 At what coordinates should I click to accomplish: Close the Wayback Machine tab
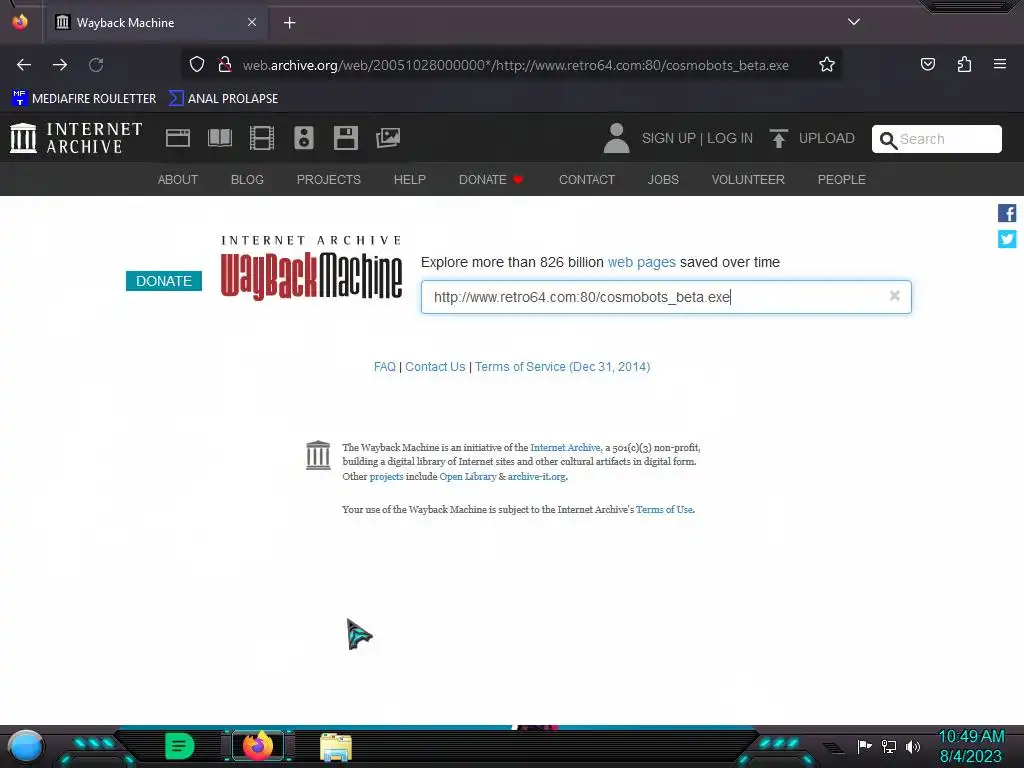[252, 22]
